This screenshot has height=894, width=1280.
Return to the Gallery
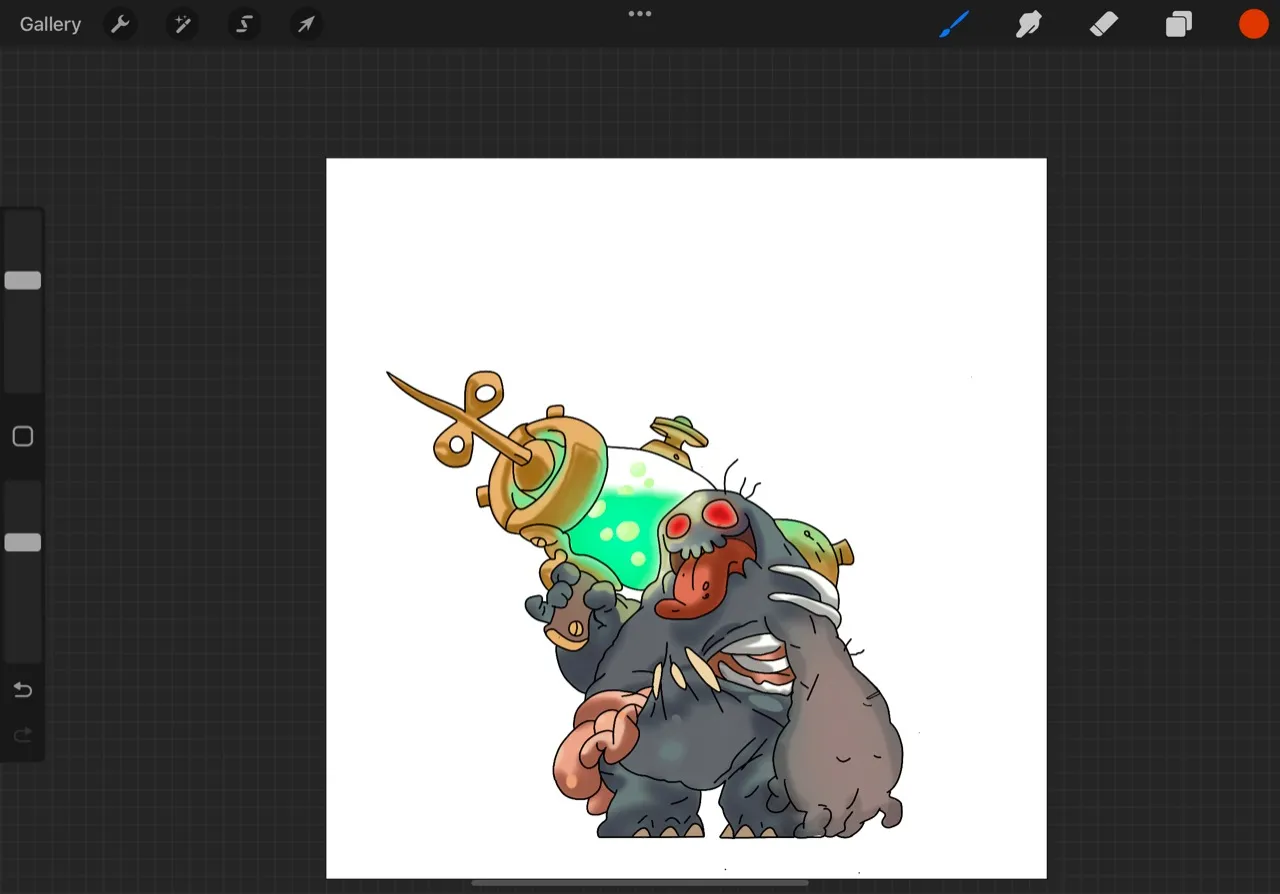[50, 24]
